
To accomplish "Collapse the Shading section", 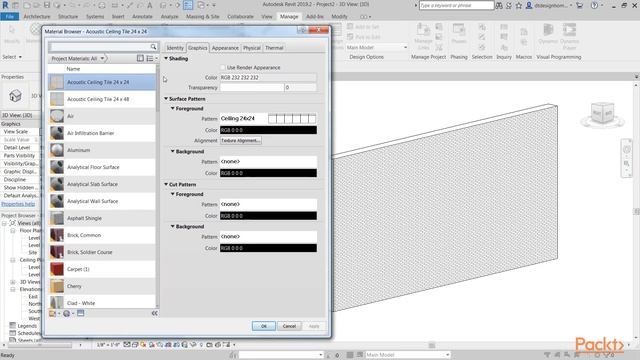I will (x=166, y=58).
